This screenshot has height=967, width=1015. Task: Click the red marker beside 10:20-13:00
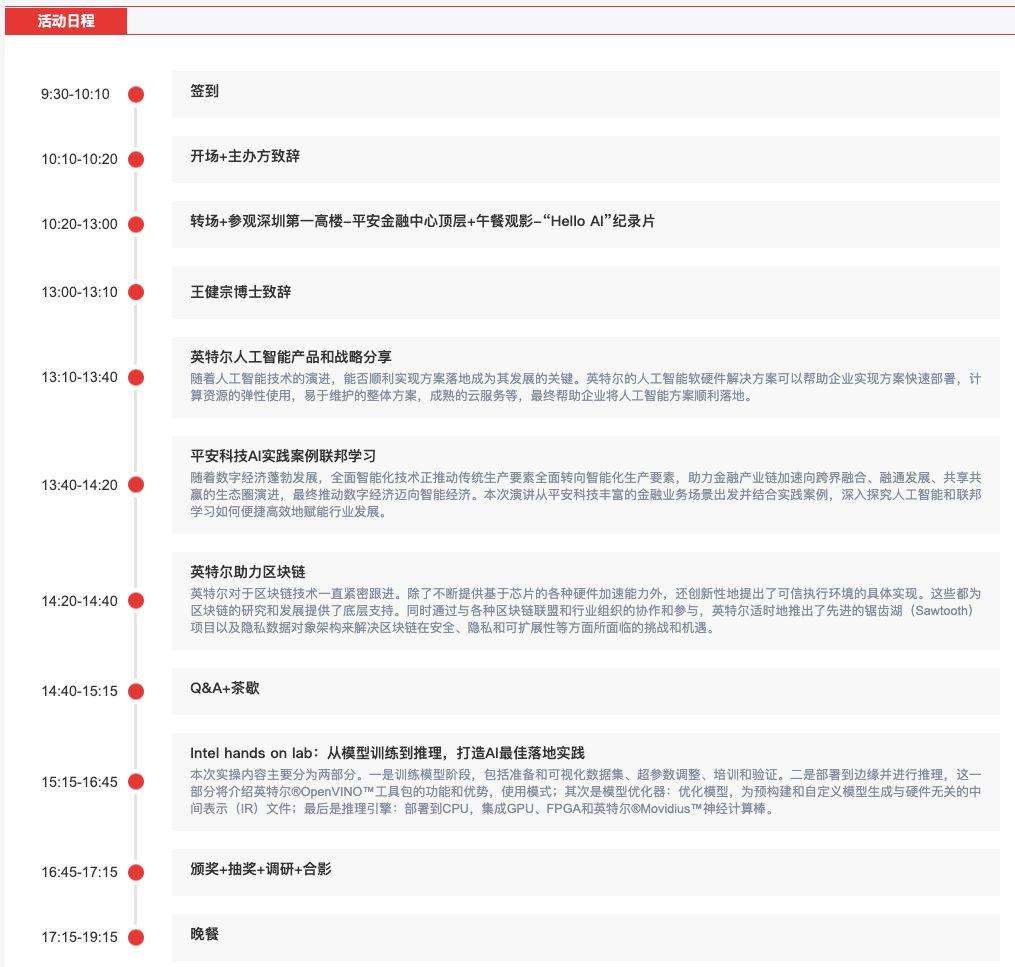pyautogui.click(x=136, y=225)
